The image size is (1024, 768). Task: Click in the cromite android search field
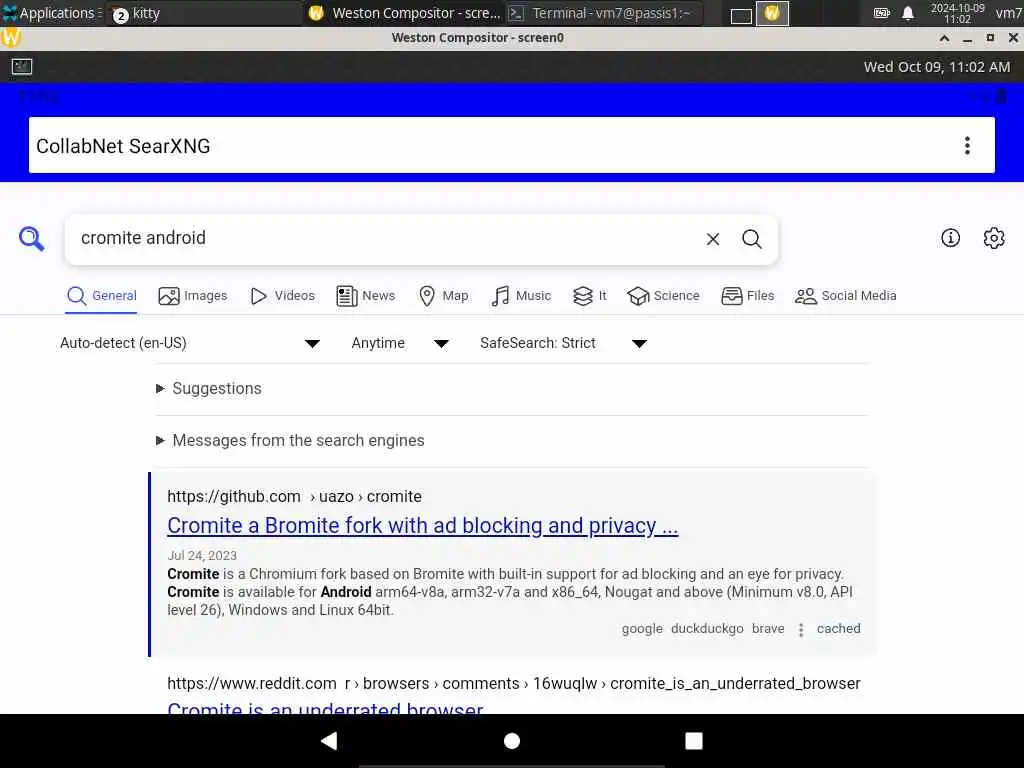point(385,238)
